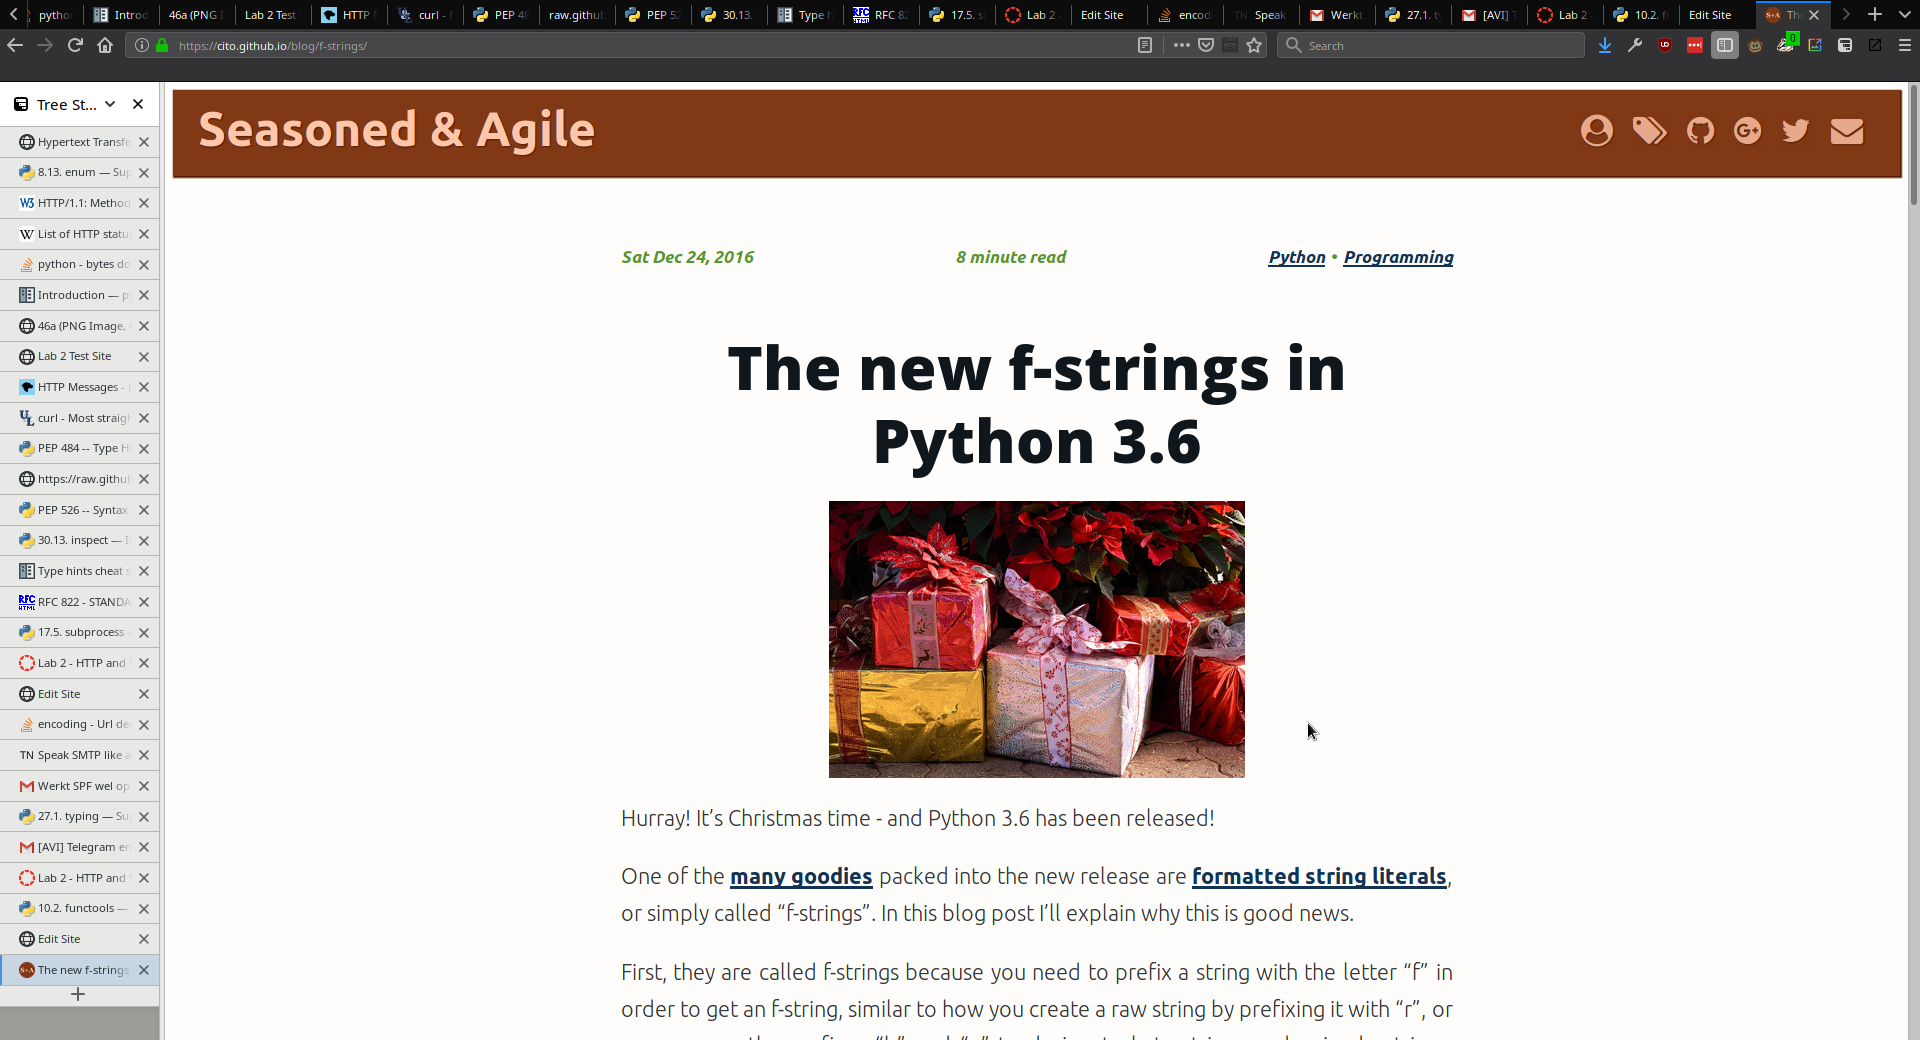1920x1040 pixels.
Task: Switch to the Lab 2 Test Site tab
Action: coord(270,15)
